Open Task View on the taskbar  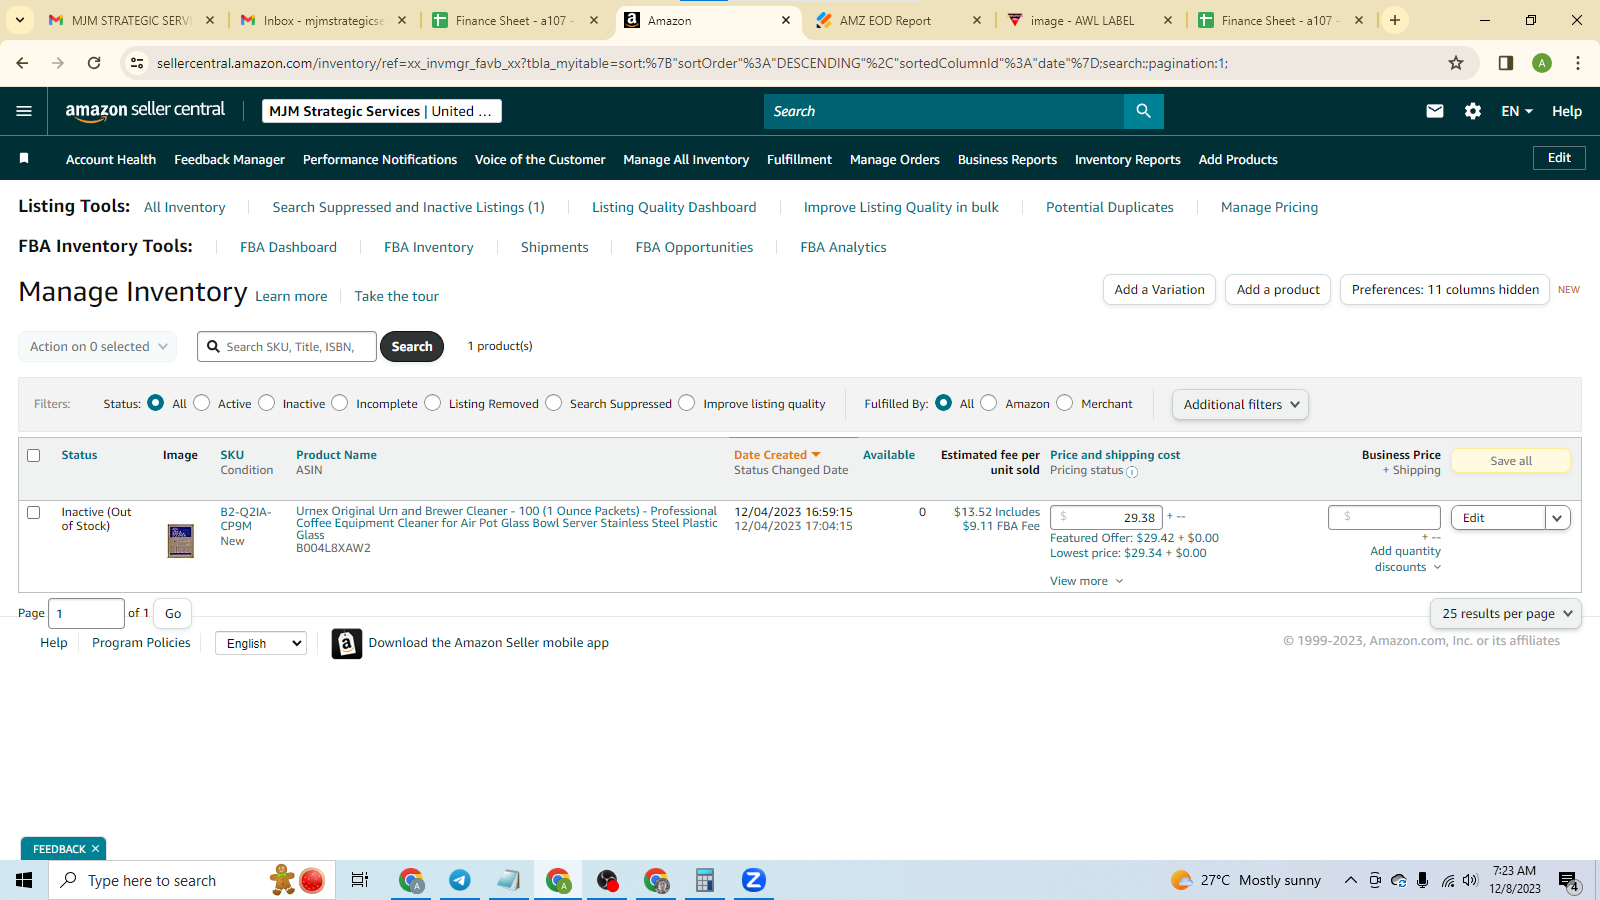360,880
